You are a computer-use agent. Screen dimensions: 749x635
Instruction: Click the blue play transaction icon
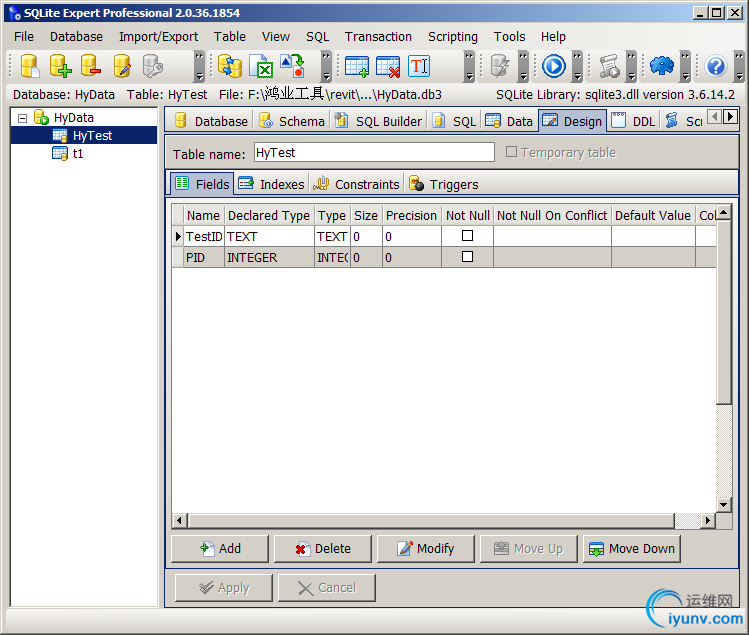(x=554, y=66)
